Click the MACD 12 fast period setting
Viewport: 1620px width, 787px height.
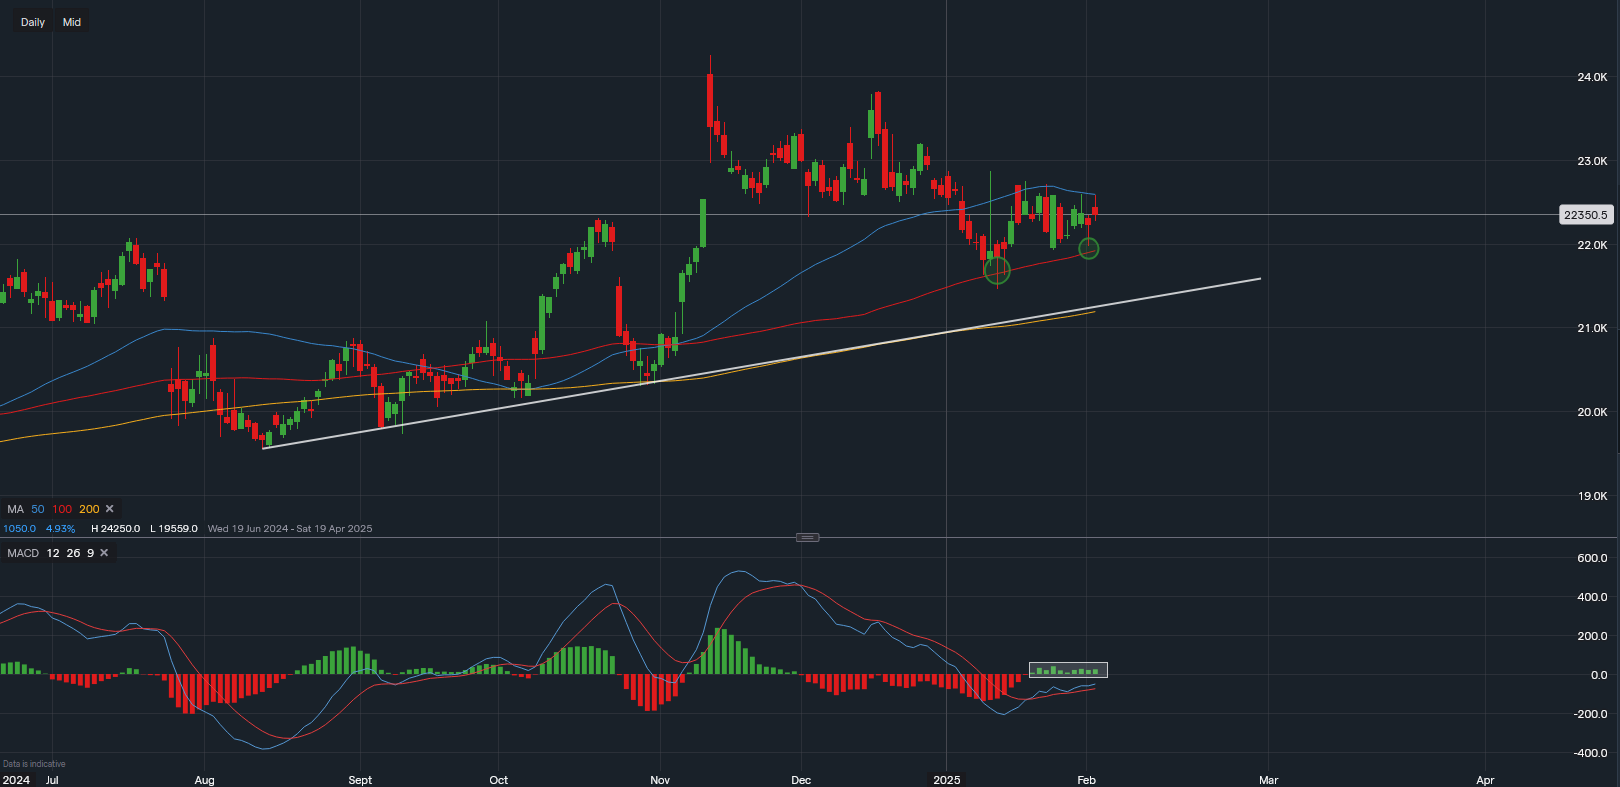click(x=53, y=553)
